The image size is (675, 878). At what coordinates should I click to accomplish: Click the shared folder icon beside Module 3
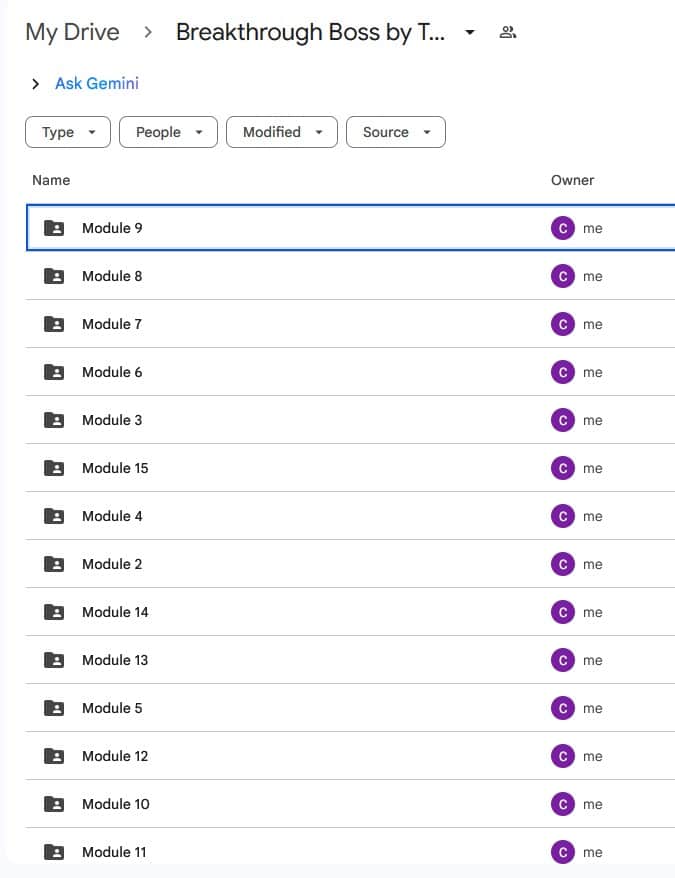click(x=54, y=420)
